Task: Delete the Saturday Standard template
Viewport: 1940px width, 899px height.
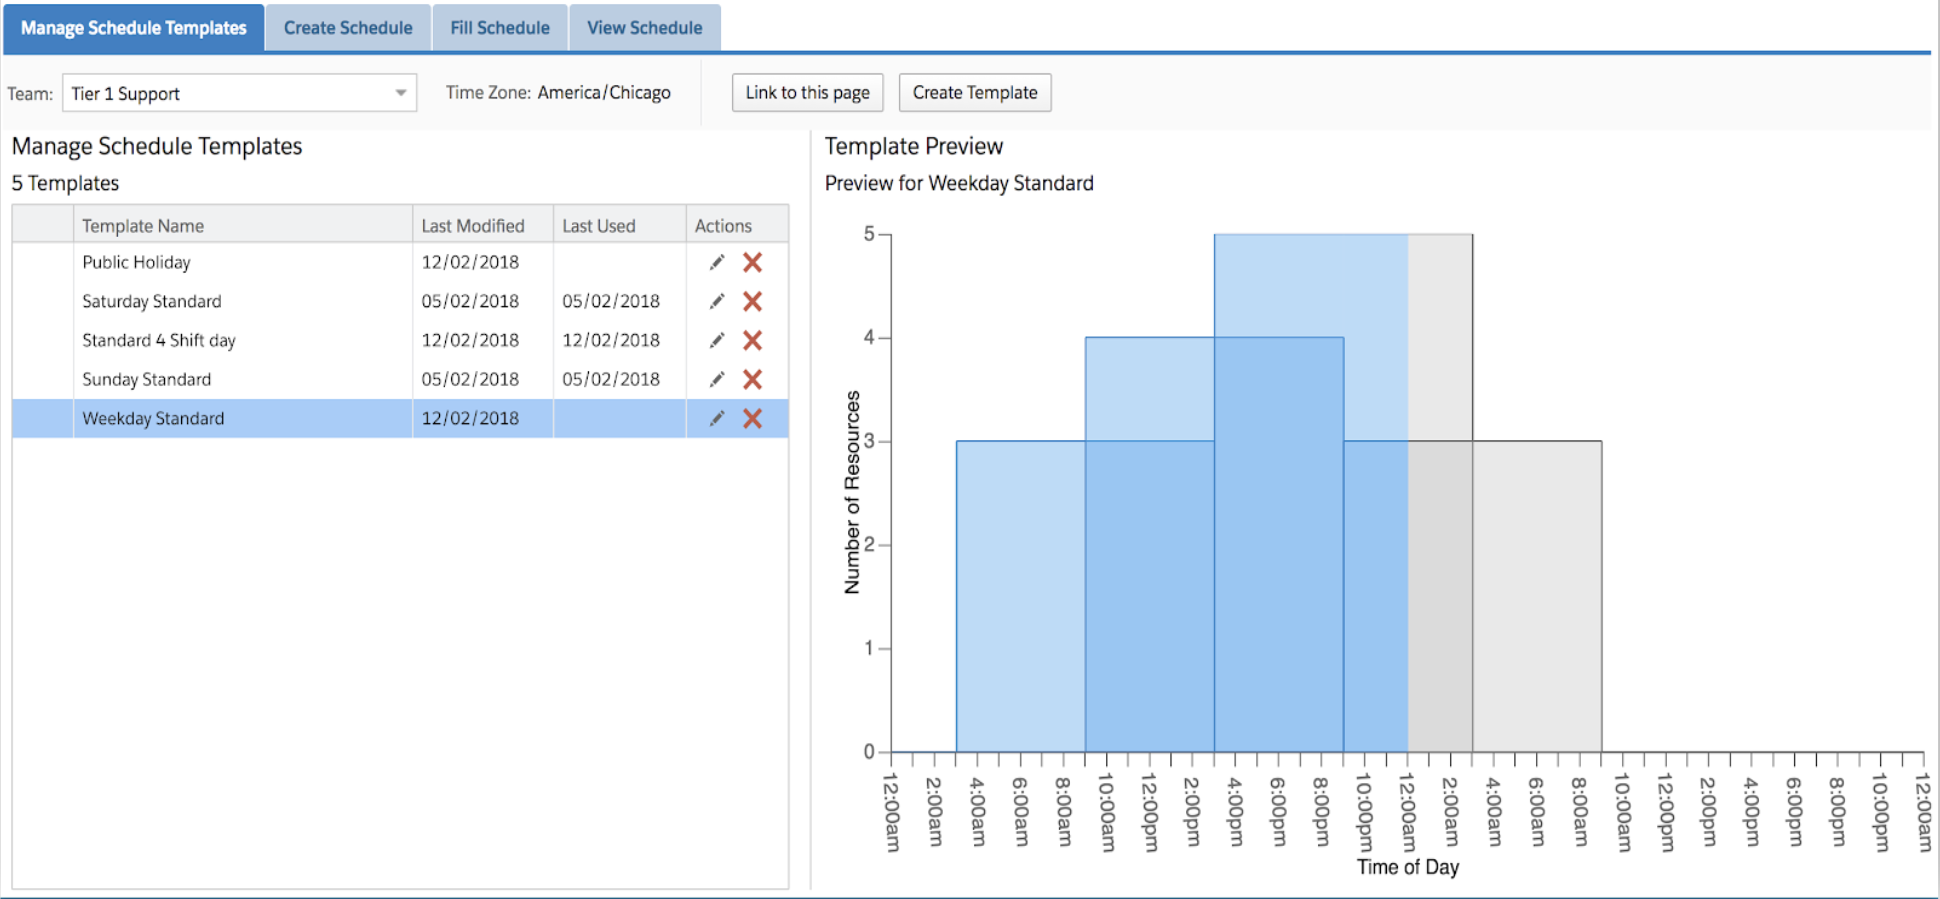Action: pos(753,301)
